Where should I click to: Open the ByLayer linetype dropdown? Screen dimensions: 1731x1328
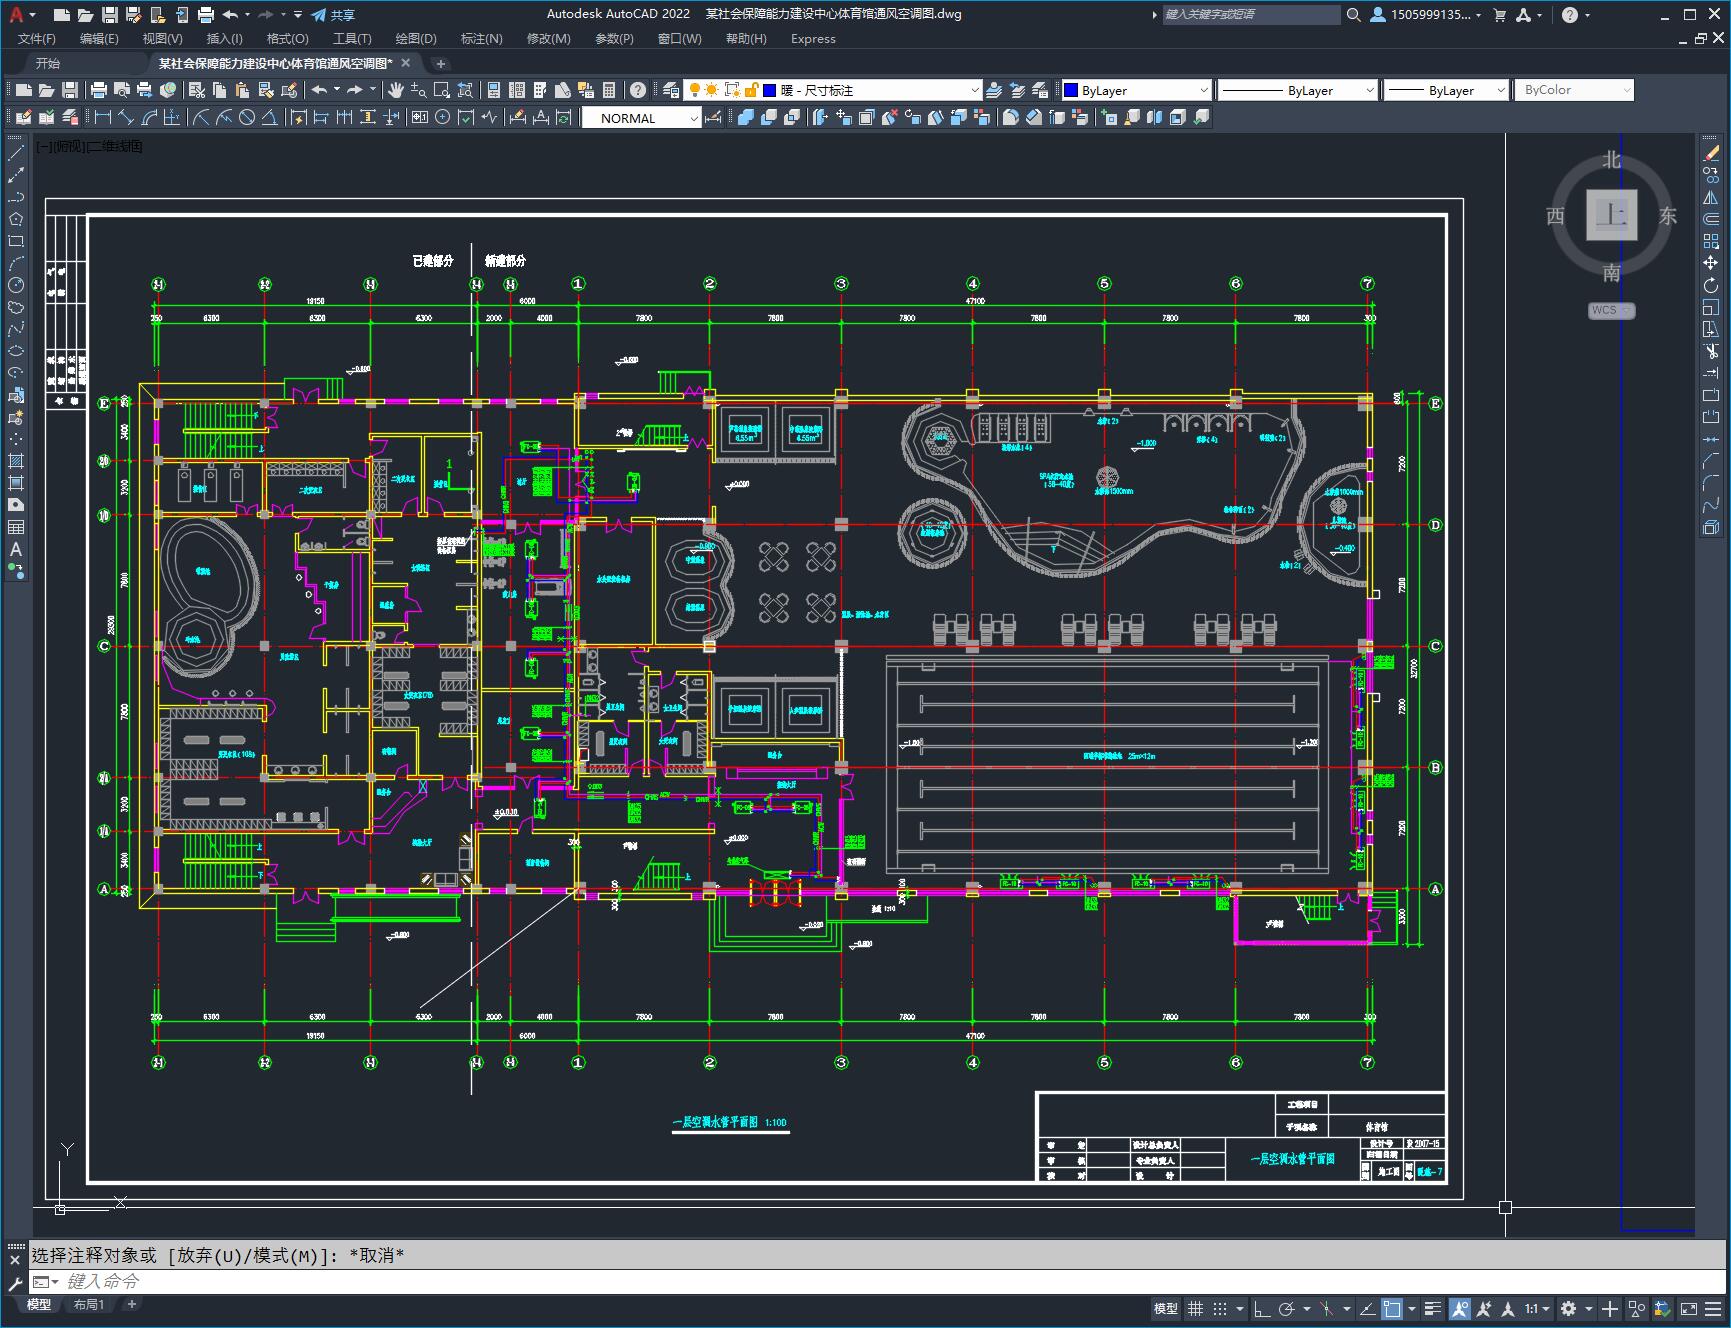(1298, 90)
